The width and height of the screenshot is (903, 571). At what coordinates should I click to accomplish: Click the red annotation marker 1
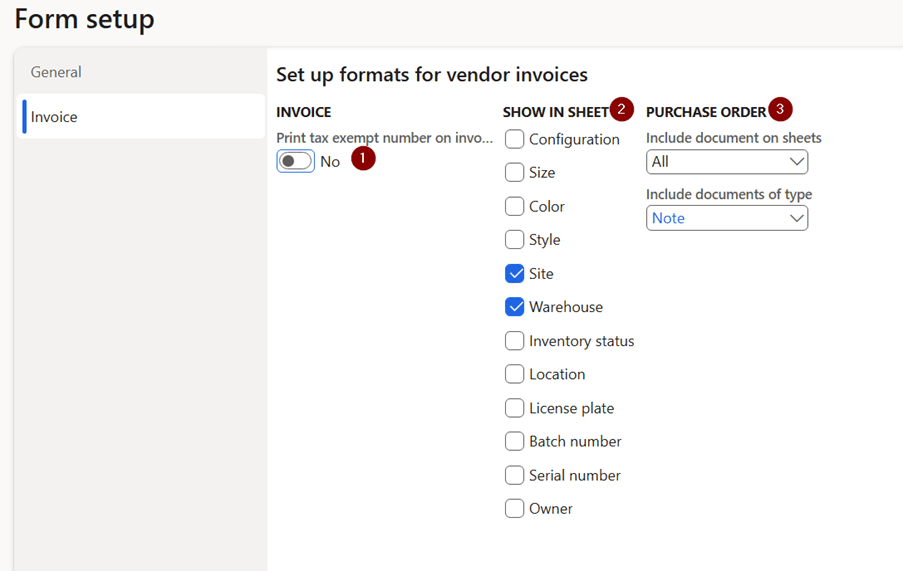coord(363,158)
